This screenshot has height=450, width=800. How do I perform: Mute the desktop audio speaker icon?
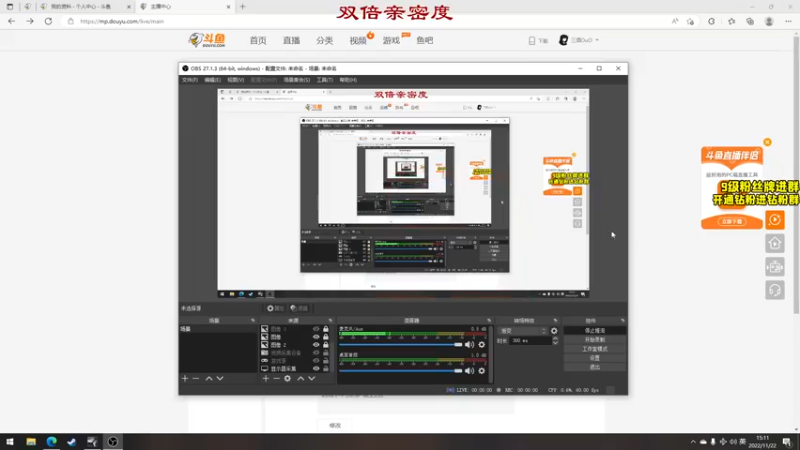pos(469,371)
